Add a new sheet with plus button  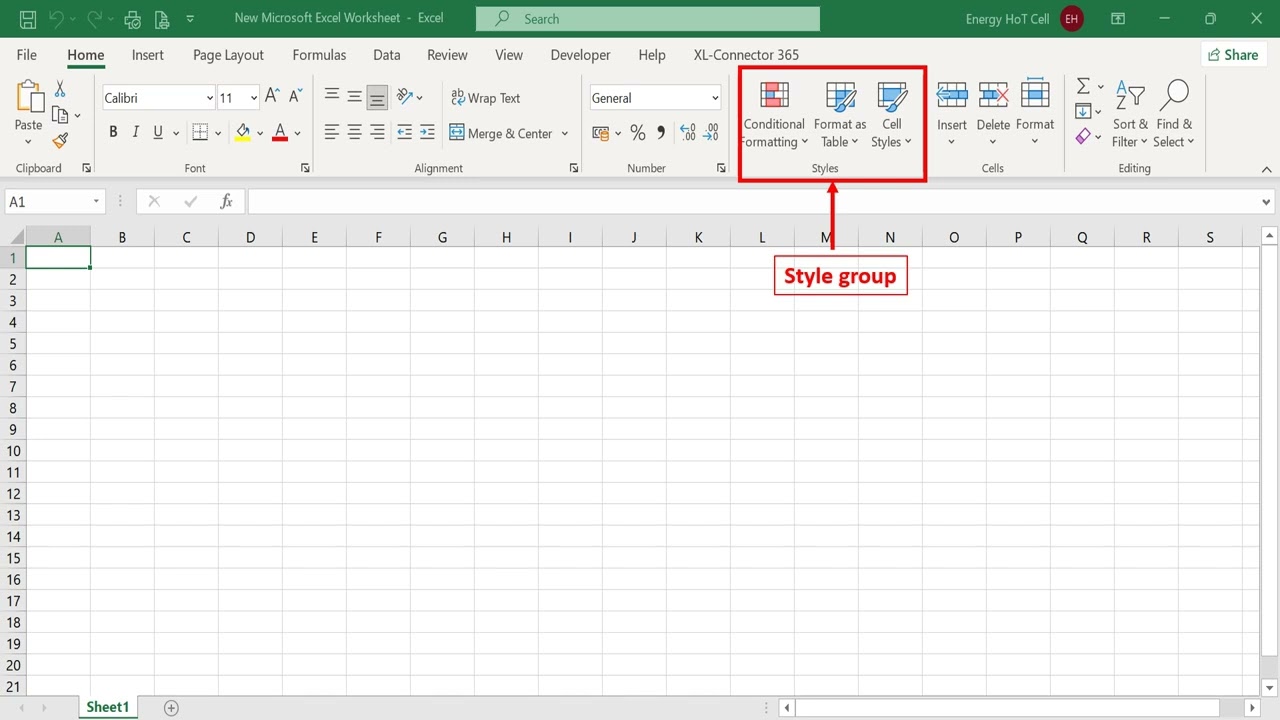(x=171, y=708)
